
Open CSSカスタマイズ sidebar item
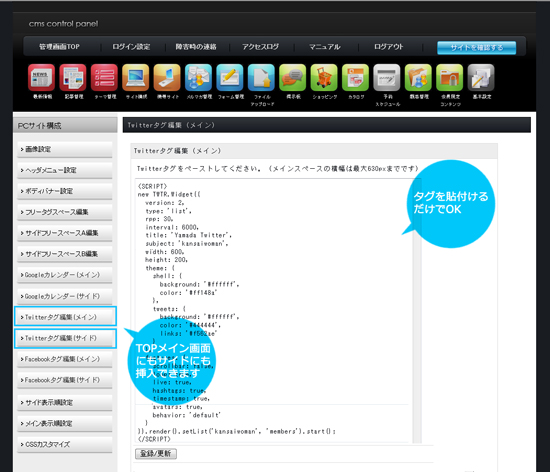[x=65, y=444]
